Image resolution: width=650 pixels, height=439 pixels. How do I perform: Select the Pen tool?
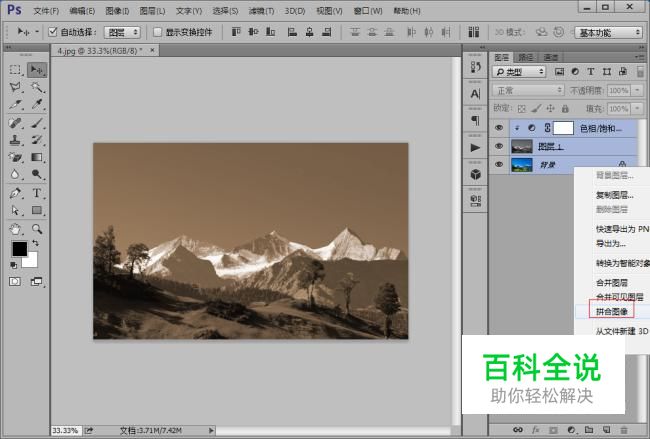15,193
